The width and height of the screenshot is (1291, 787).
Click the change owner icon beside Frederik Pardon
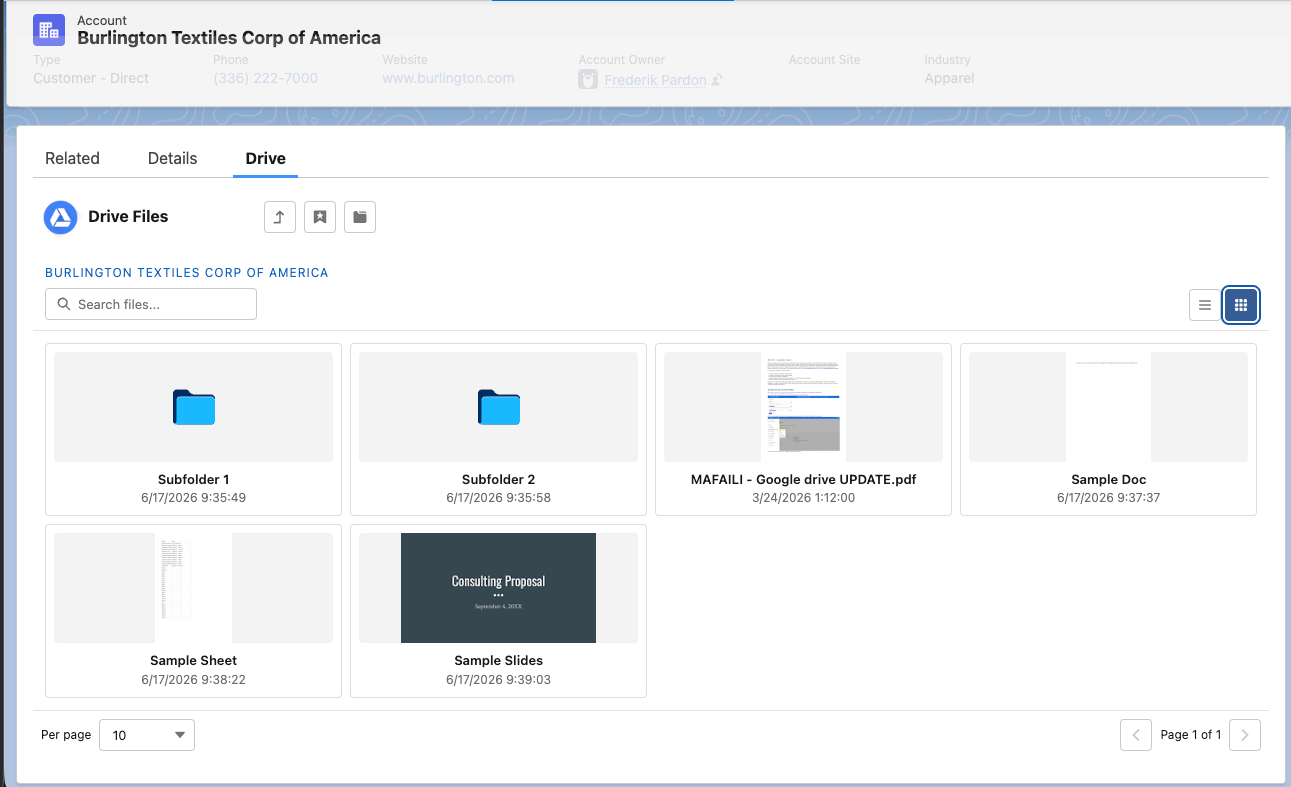point(717,80)
